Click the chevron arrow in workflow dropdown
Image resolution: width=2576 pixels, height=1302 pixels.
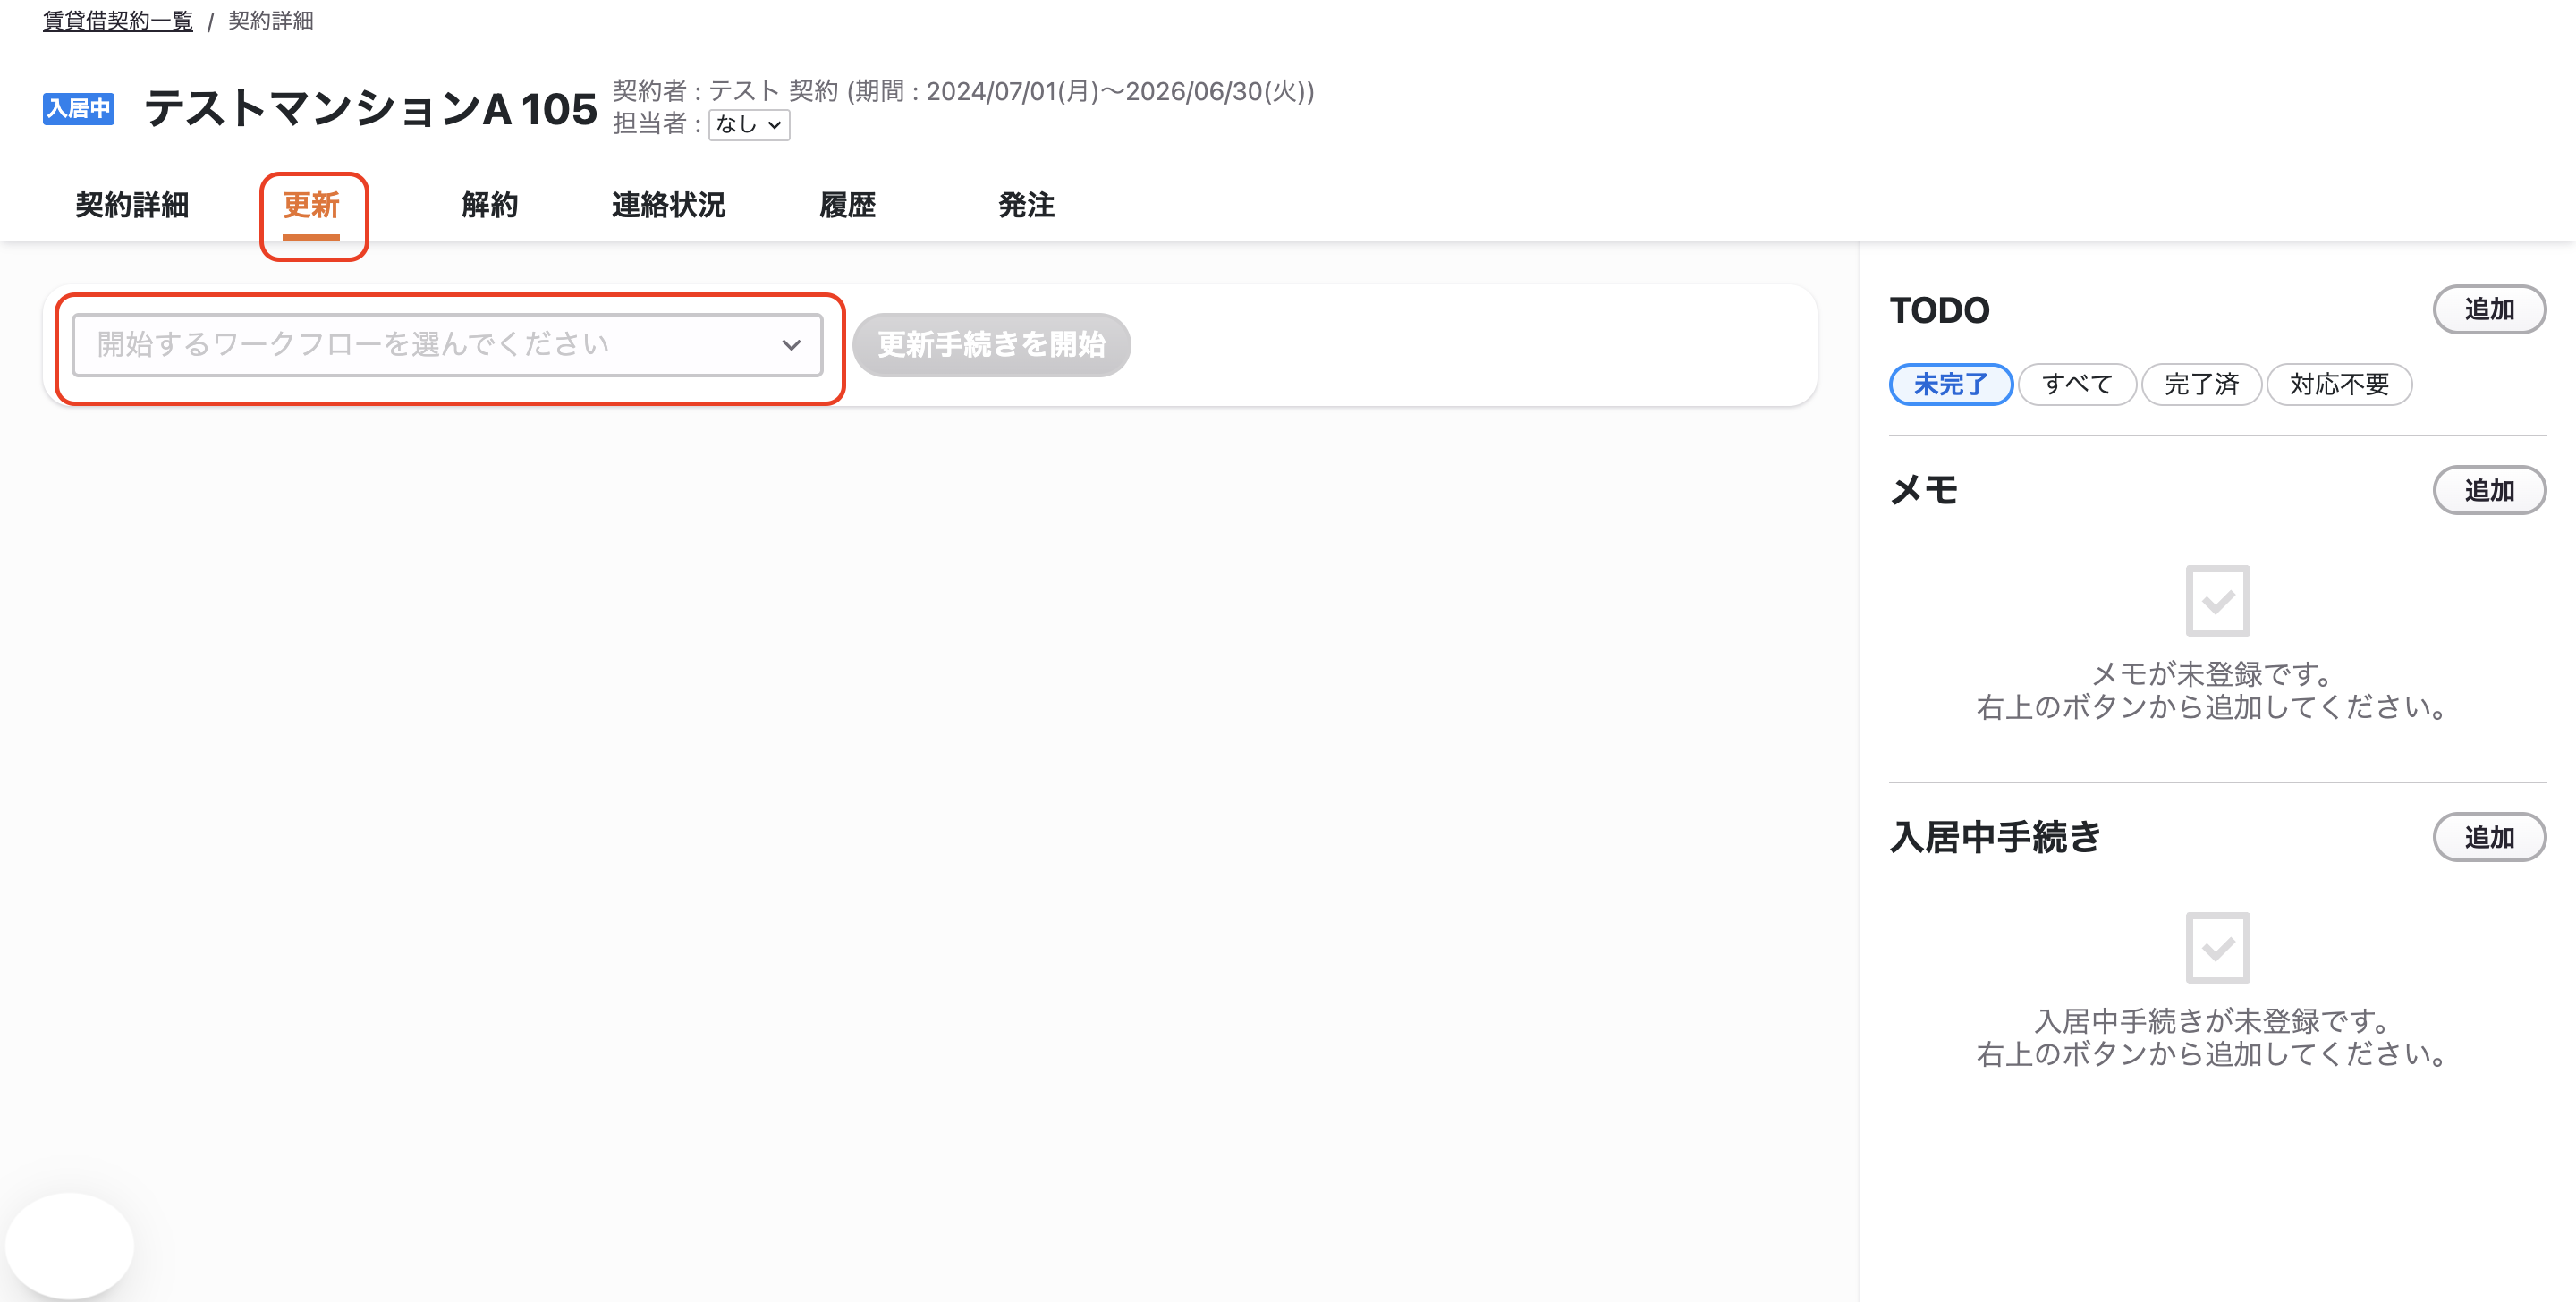point(791,345)
